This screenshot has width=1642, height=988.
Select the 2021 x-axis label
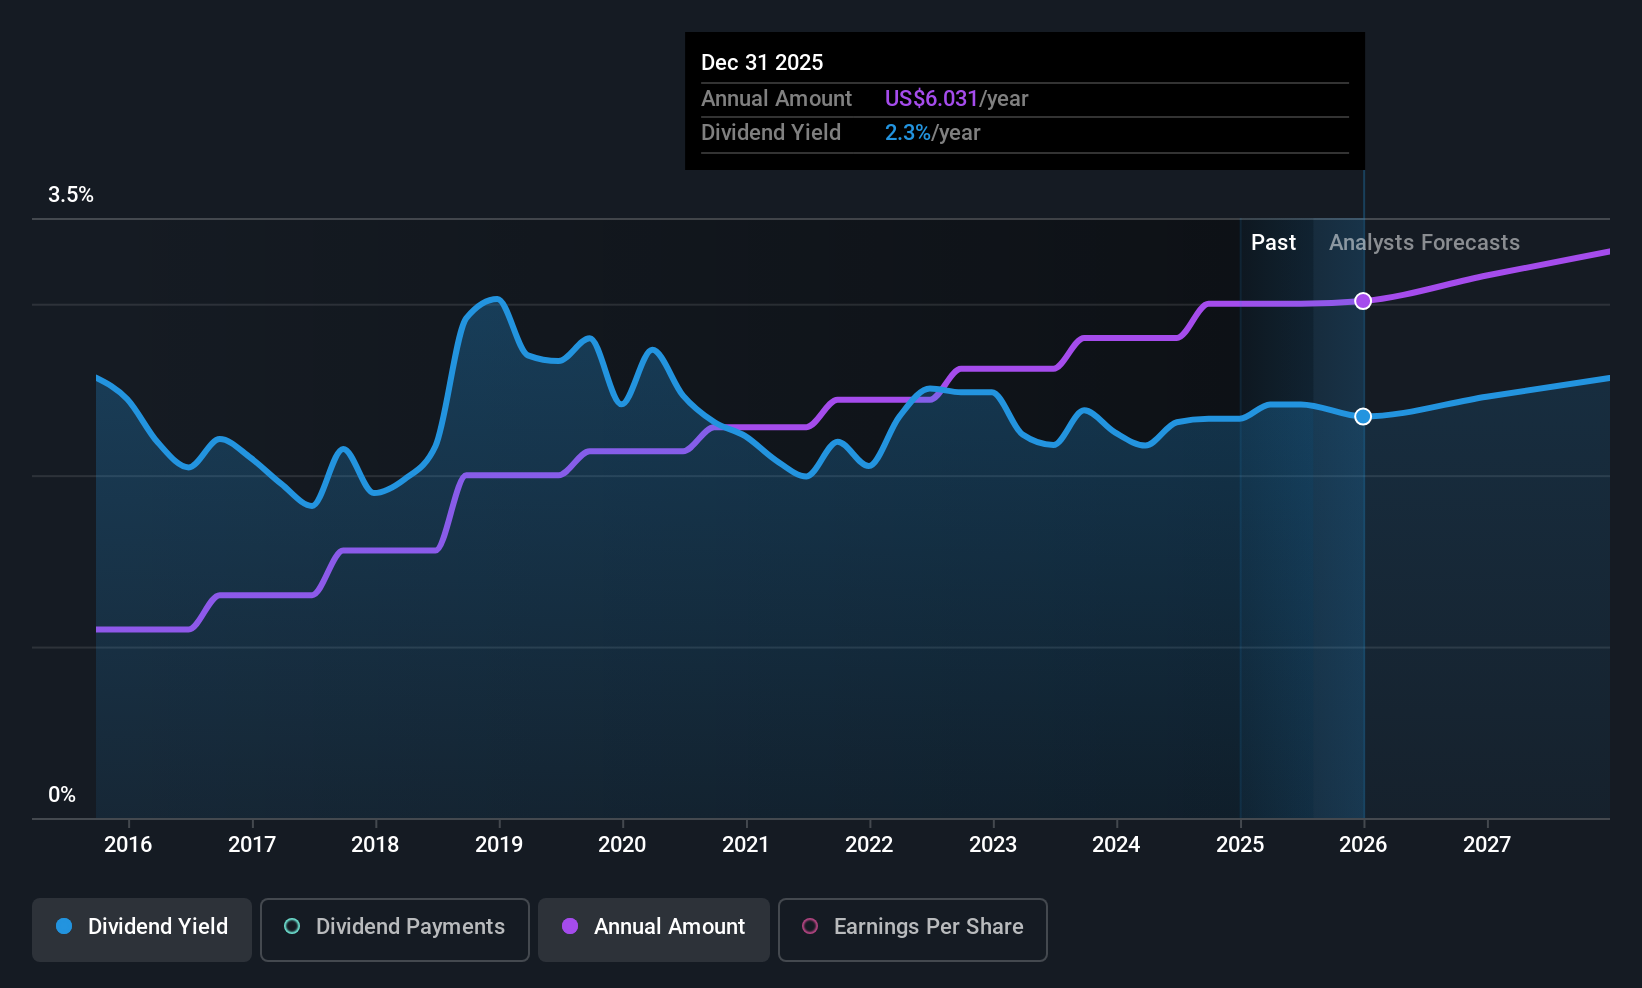click(746, 844)
